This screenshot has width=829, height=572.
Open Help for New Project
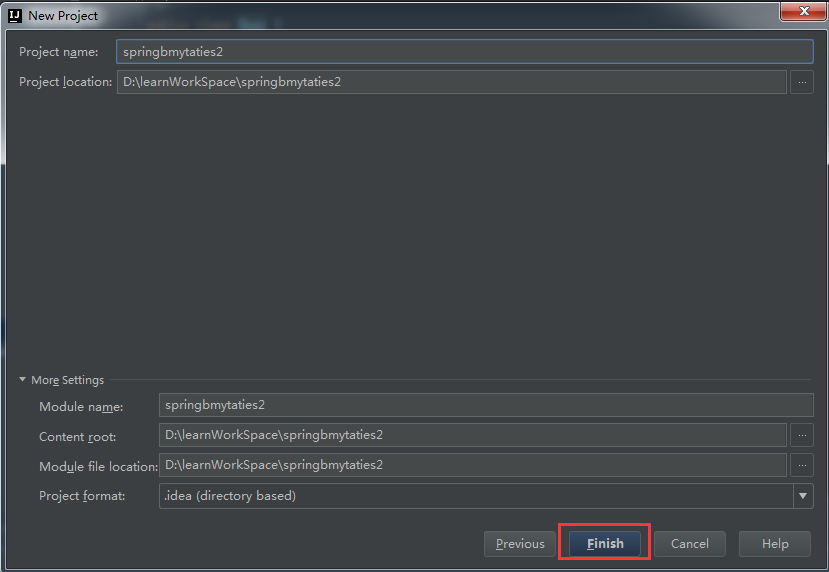(x=775, y=544)
